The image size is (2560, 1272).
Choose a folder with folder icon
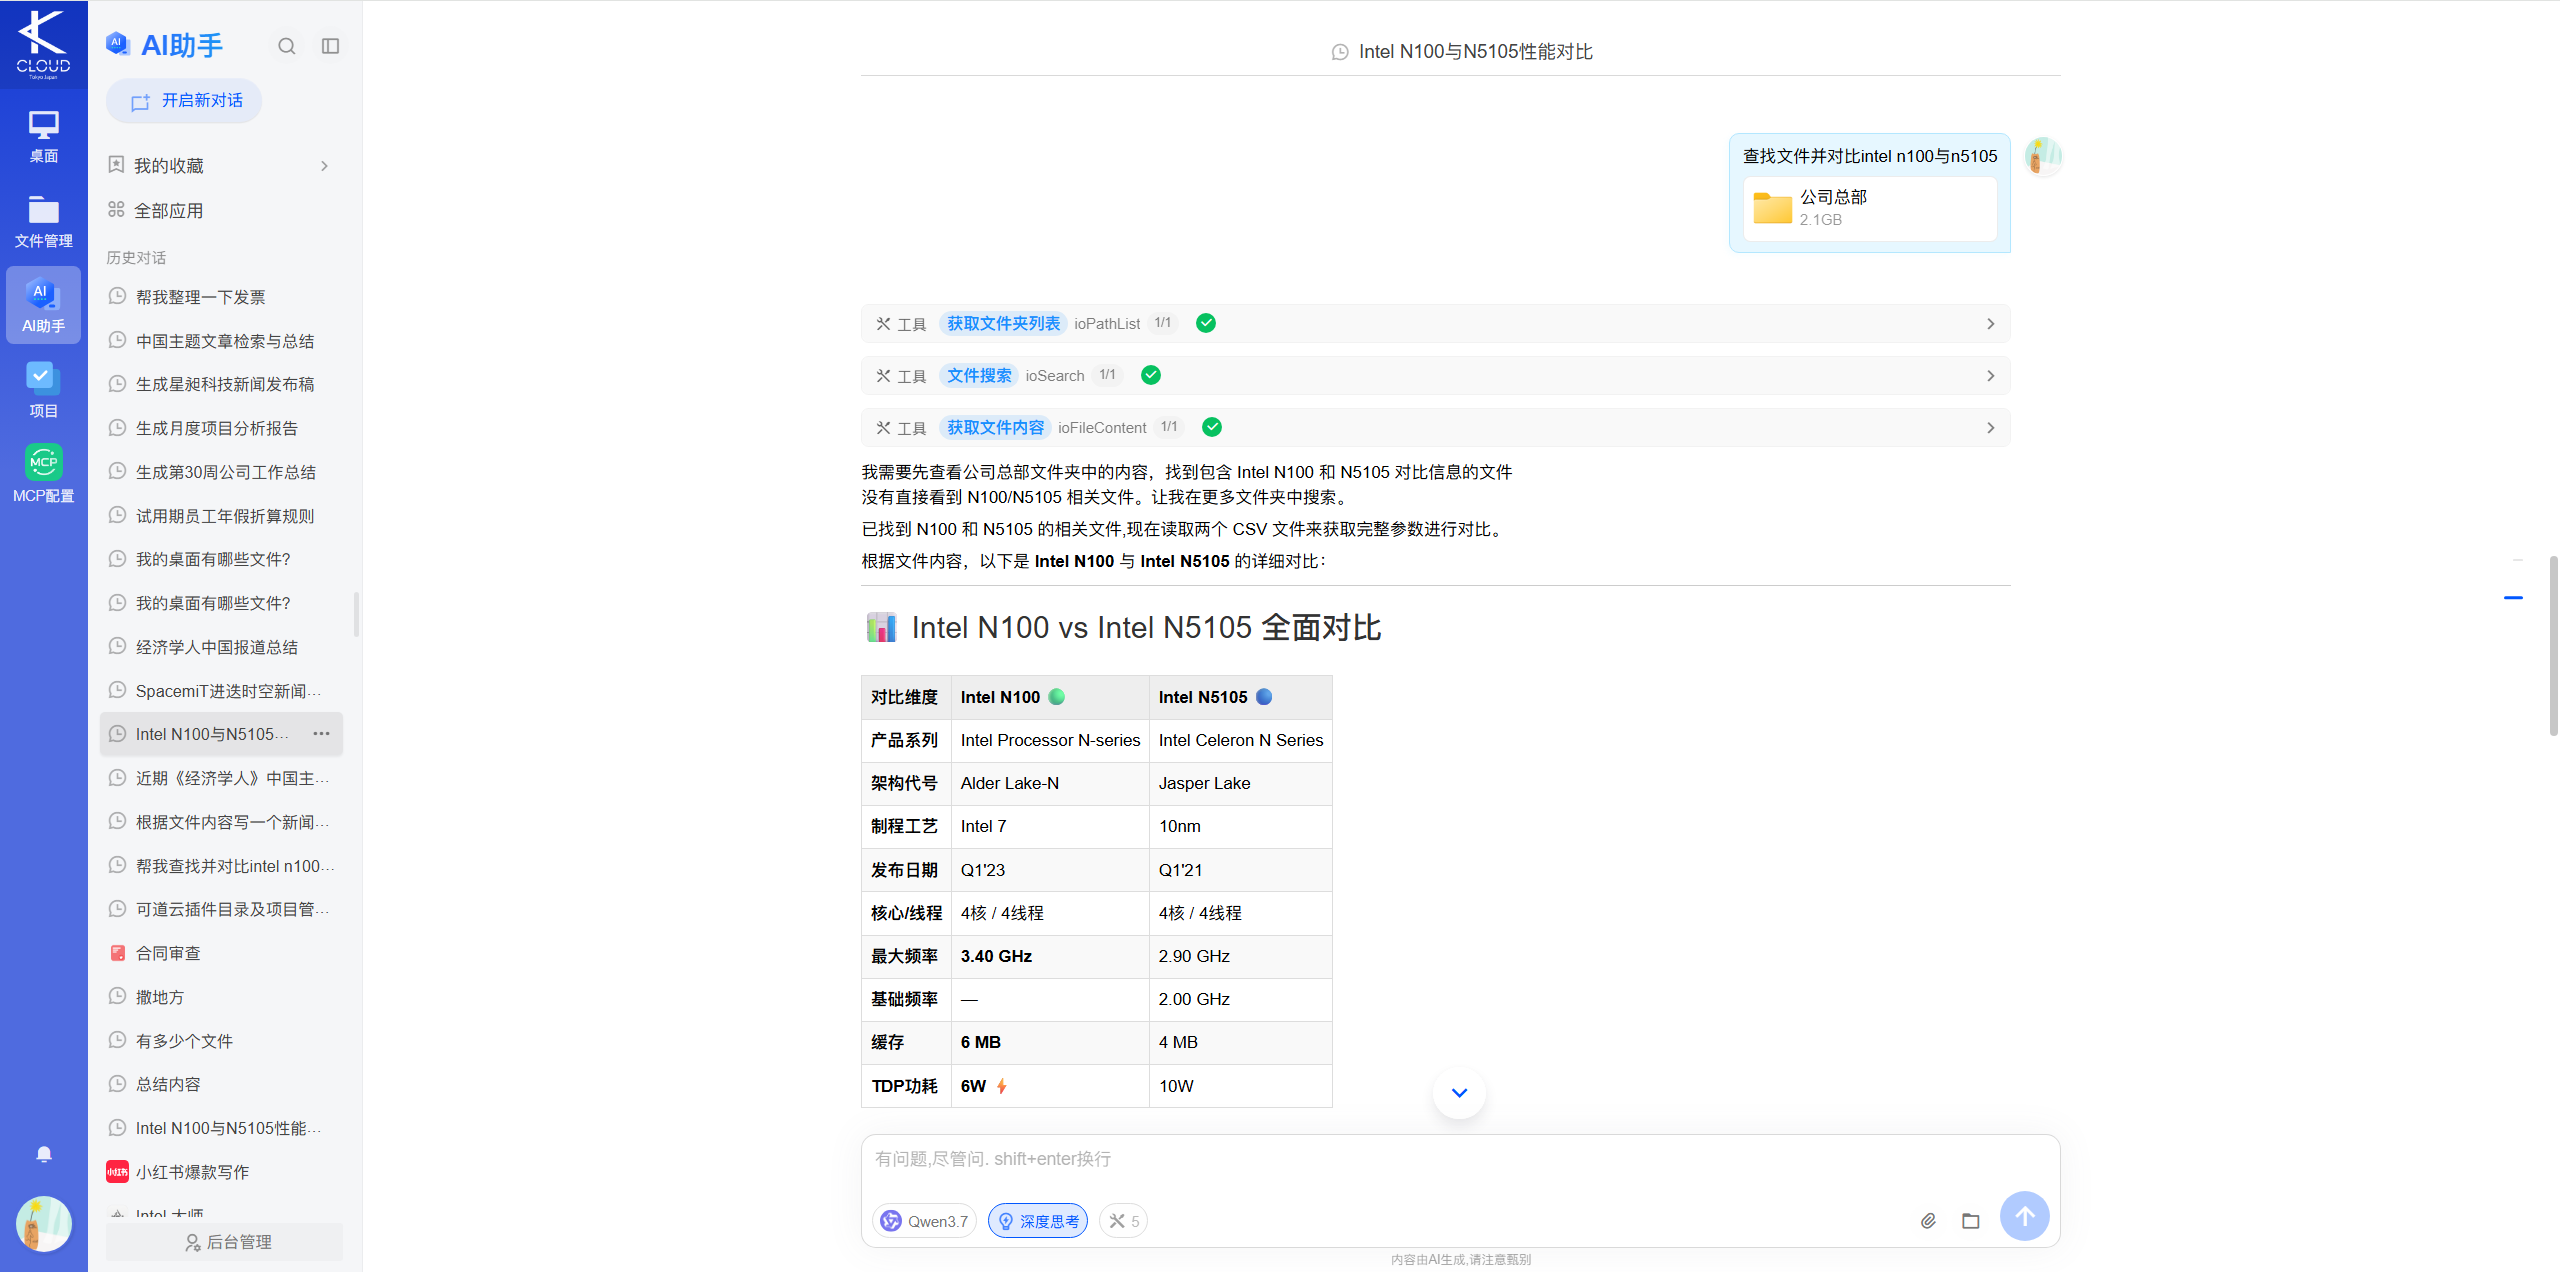tap(1971, 1221)
